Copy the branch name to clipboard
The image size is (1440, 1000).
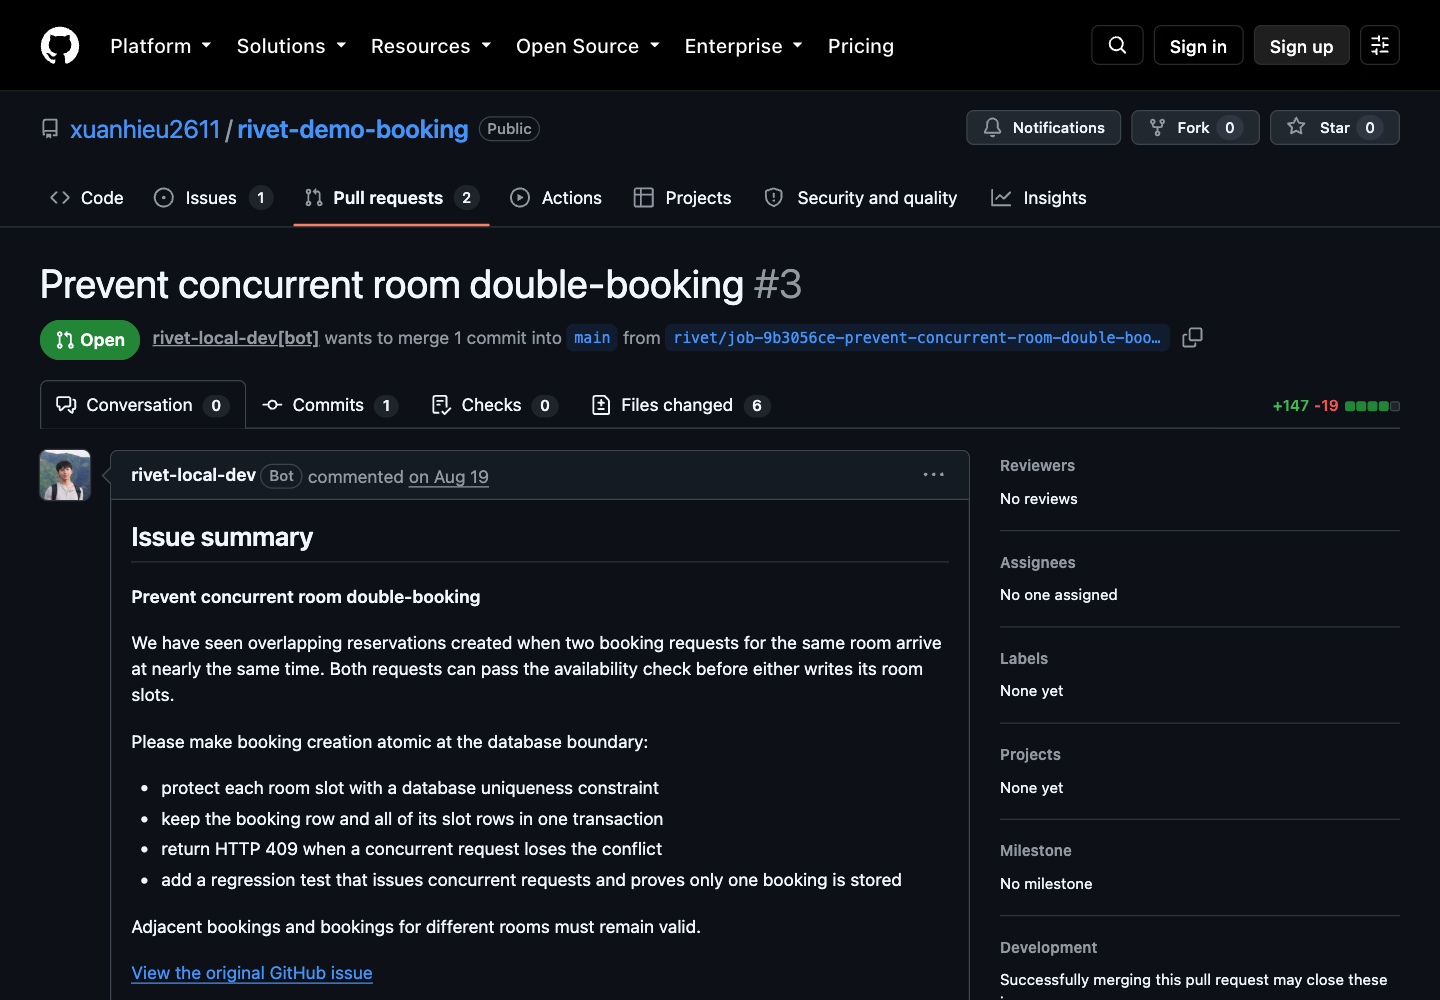[x=1192, y=338]
